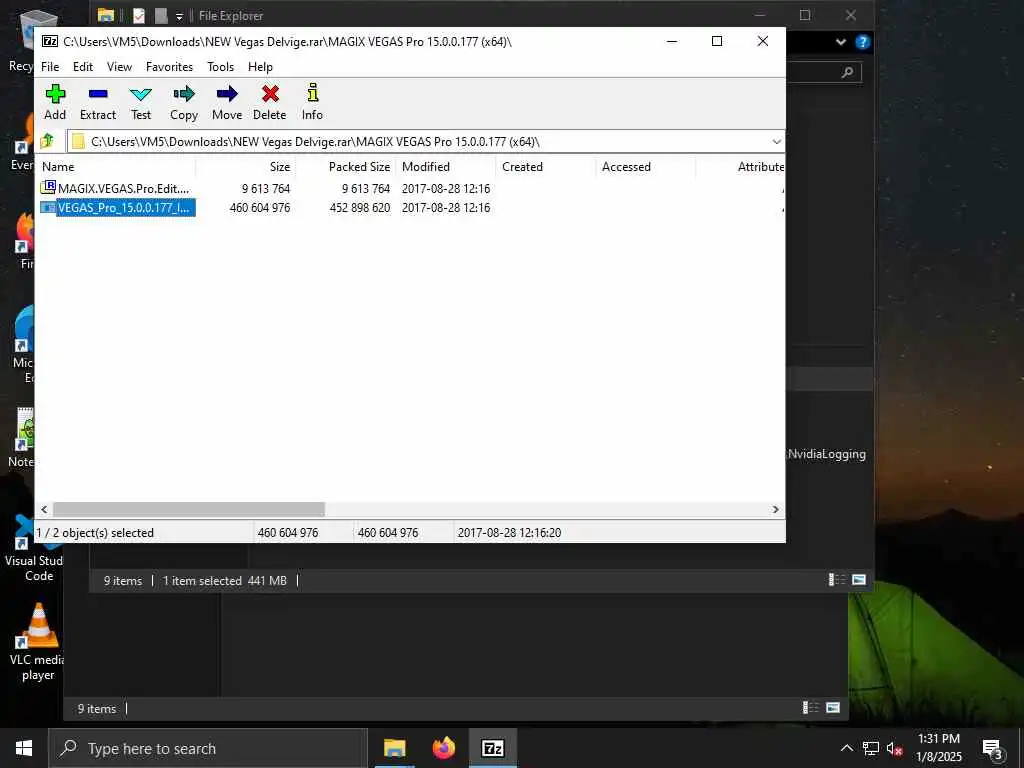The width and height of the screenshot is (1024, 768).
Task: Extract files using the Extract toolbar icon
Action: tap(98, 103)
